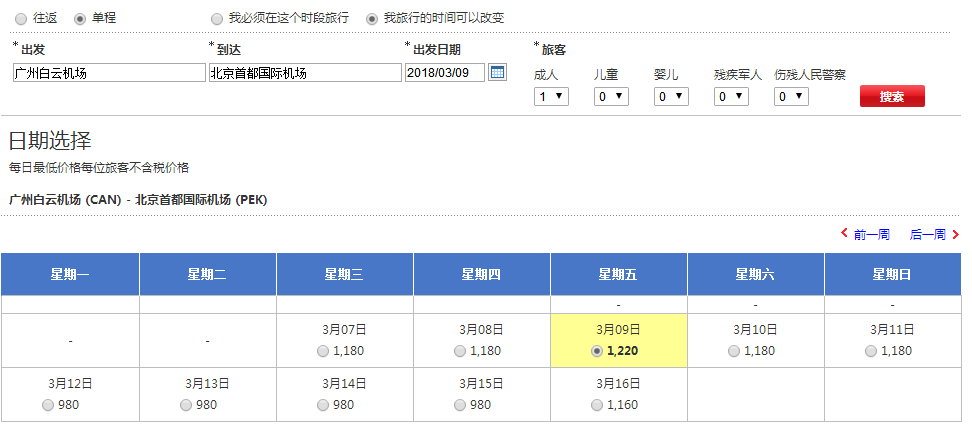Expand the infant (婴儿) passenger count dropdown
The width and height of the screenshot is (972, 433).
(x=671, y=96)
